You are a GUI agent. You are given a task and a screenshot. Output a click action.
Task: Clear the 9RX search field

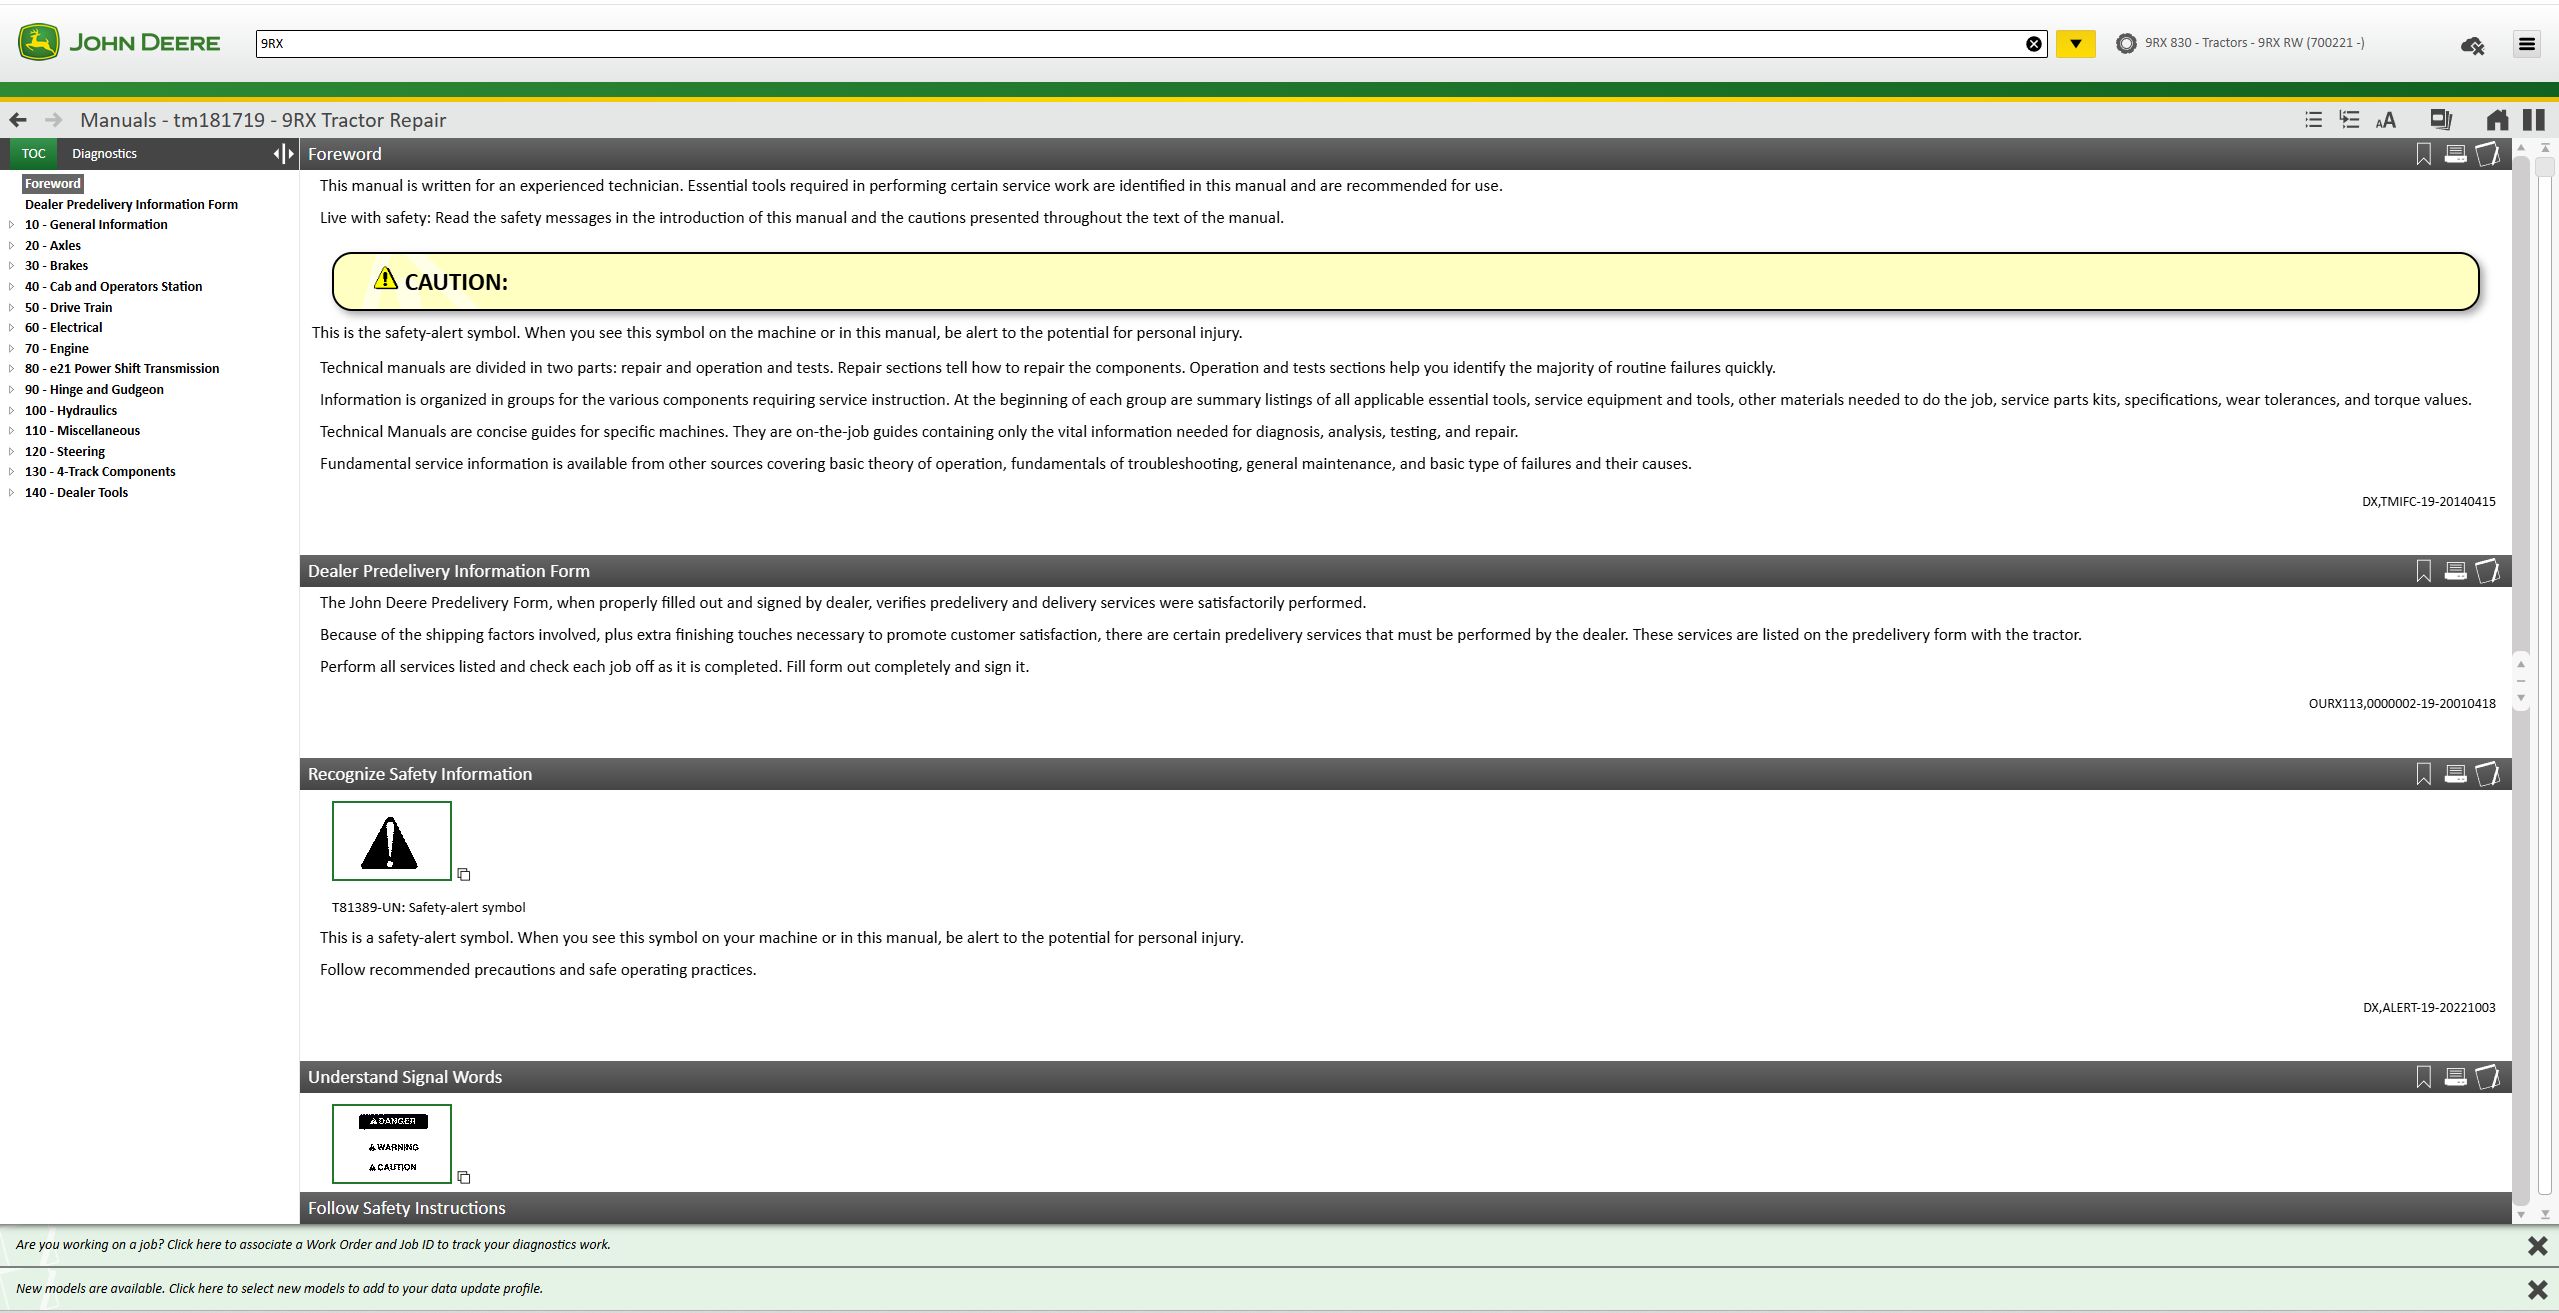pyautogui.click(x=2033, y=44)
